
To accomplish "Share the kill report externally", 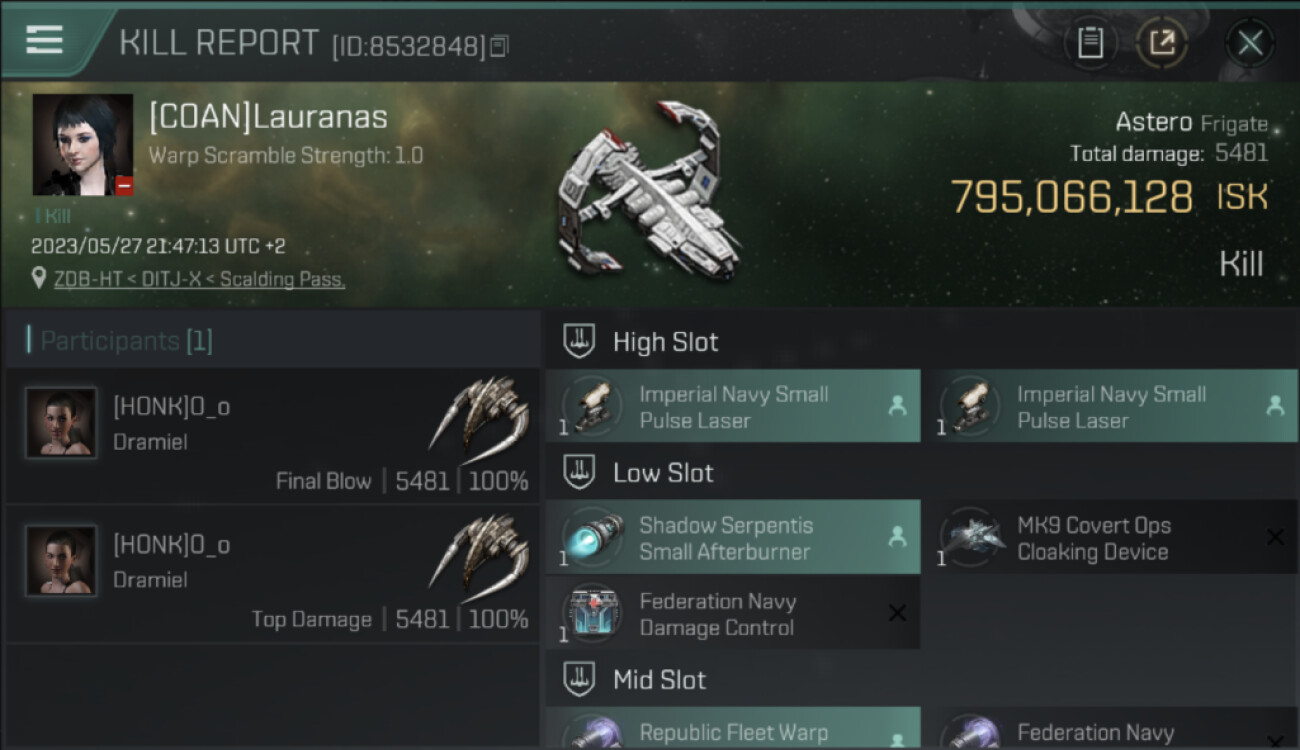I will click(x=1162, y=42).
